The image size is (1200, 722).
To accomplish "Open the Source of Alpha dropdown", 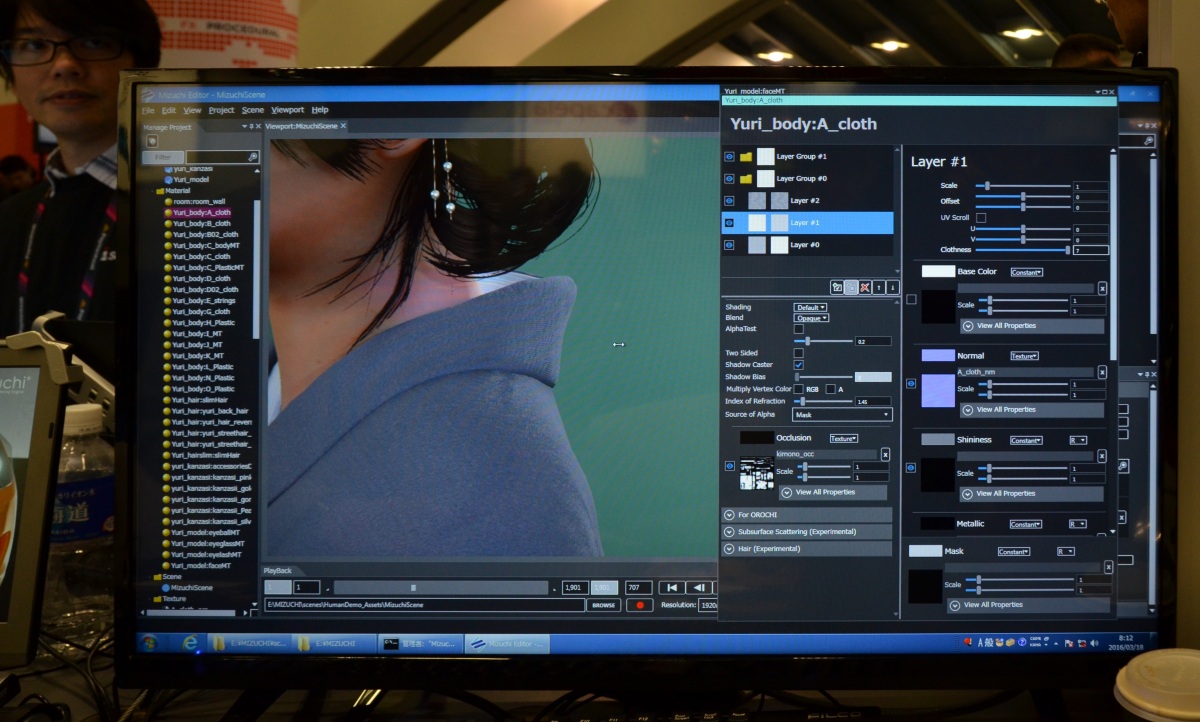I will 842,414.
